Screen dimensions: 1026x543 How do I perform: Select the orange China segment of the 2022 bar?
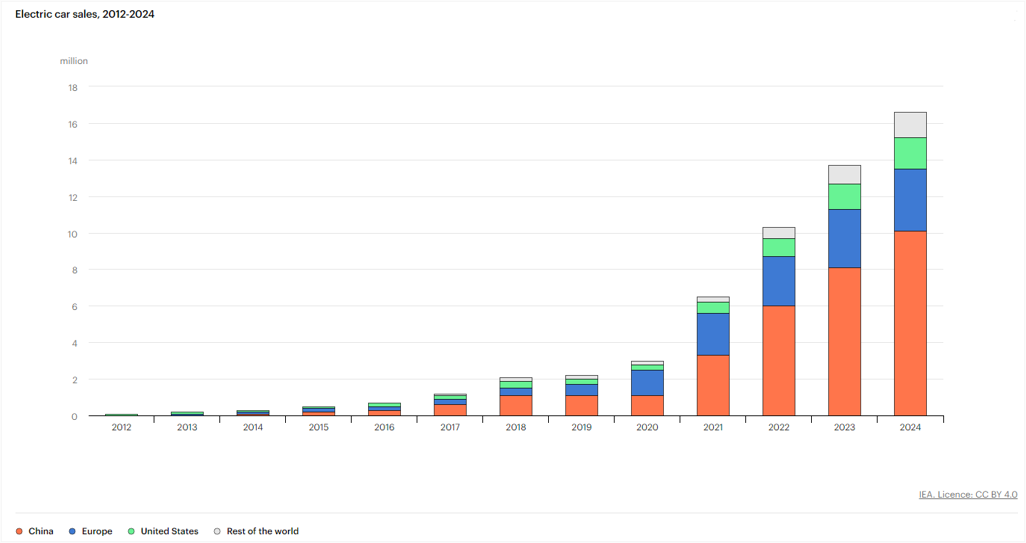[x=778, y=360]
